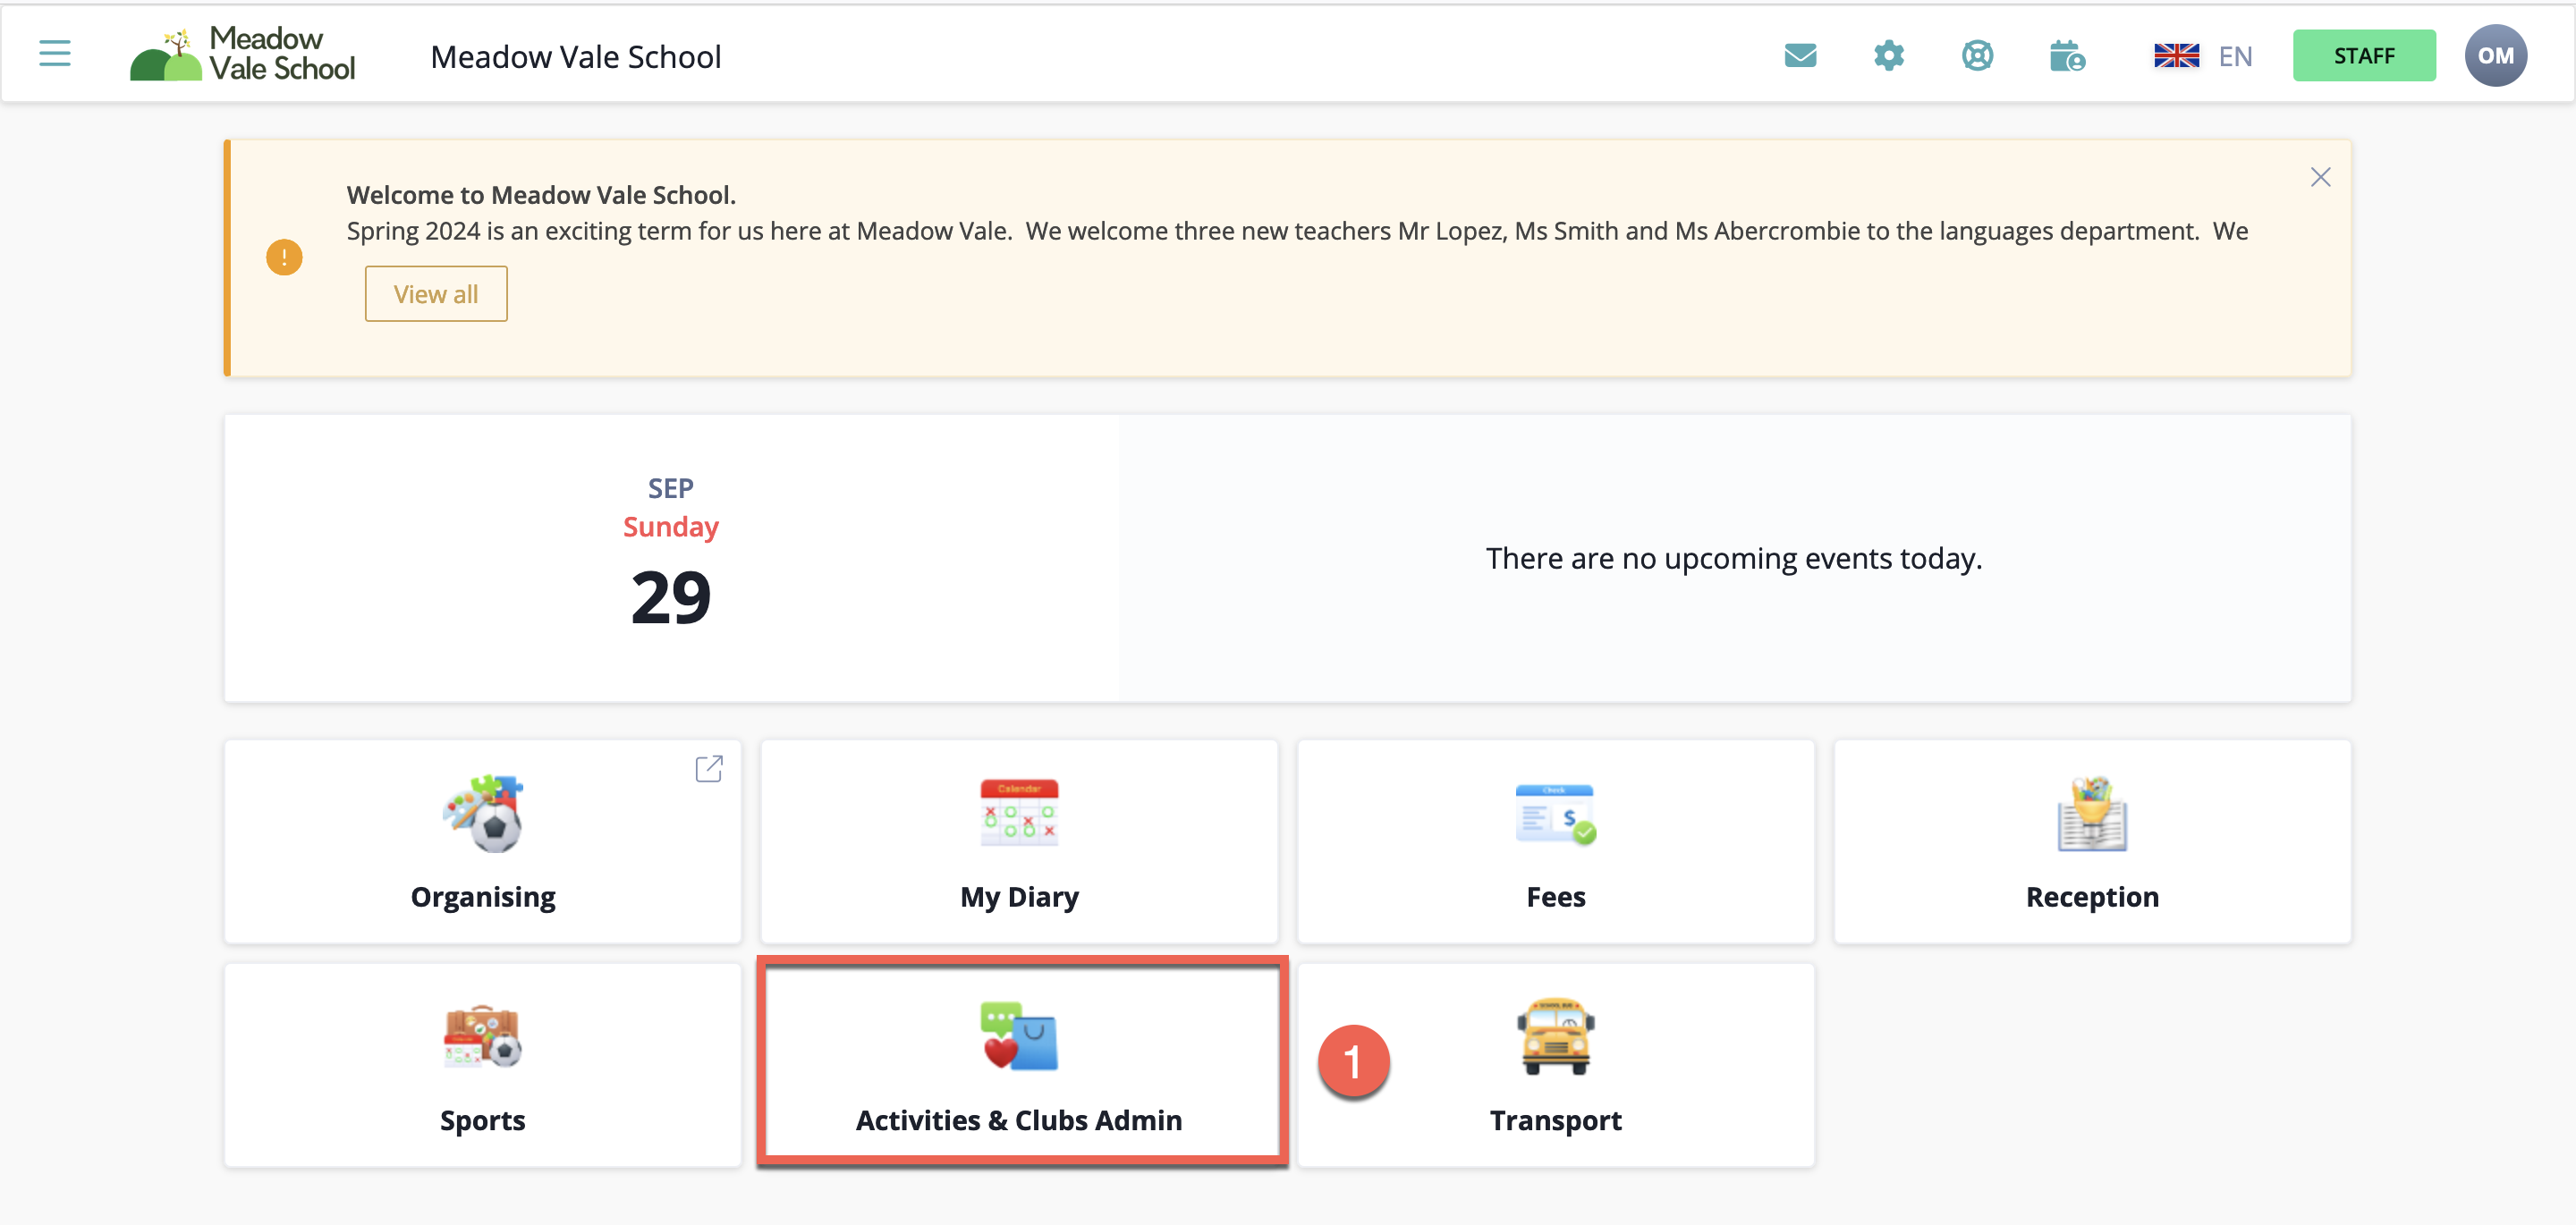Click the envelope messages icon
This screenshot has height=1225, width=2576.
click(x=1800, y=56)
